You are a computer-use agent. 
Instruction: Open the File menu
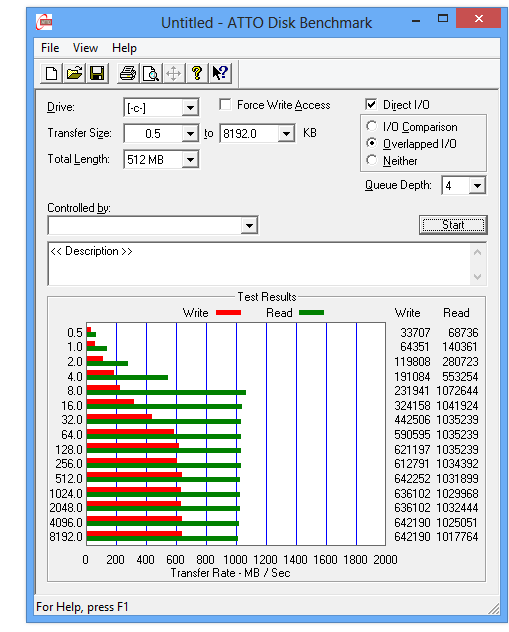pyautogui.click(x=50, y=48)
